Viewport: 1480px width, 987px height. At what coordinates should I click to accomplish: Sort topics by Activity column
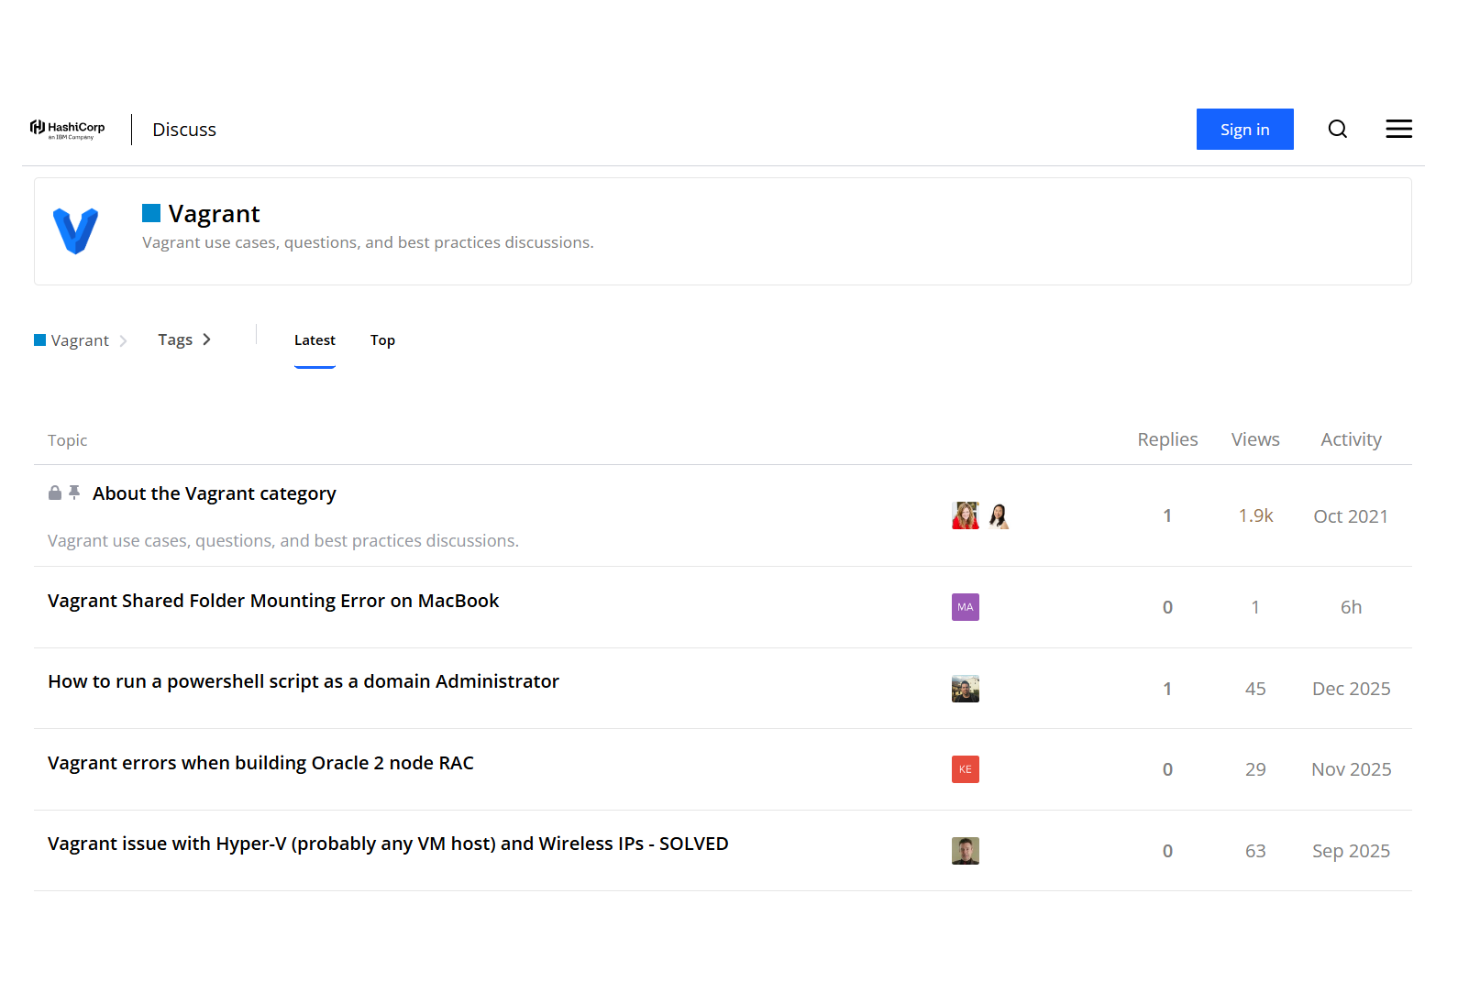click(1351, 440)
